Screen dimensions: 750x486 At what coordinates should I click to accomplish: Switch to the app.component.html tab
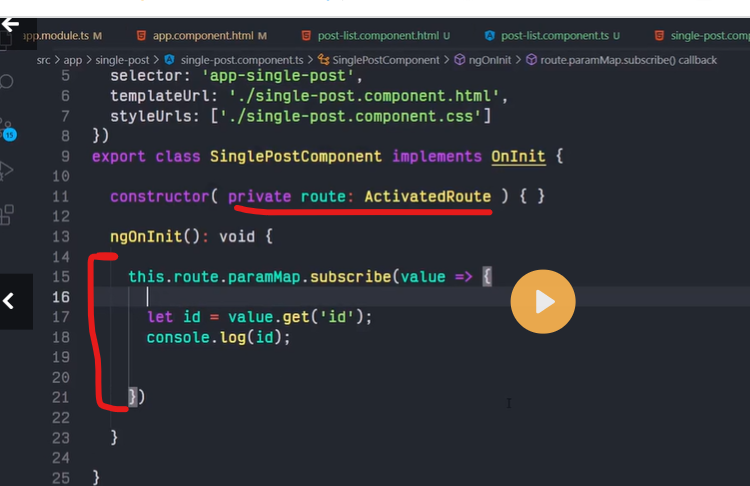203,36
